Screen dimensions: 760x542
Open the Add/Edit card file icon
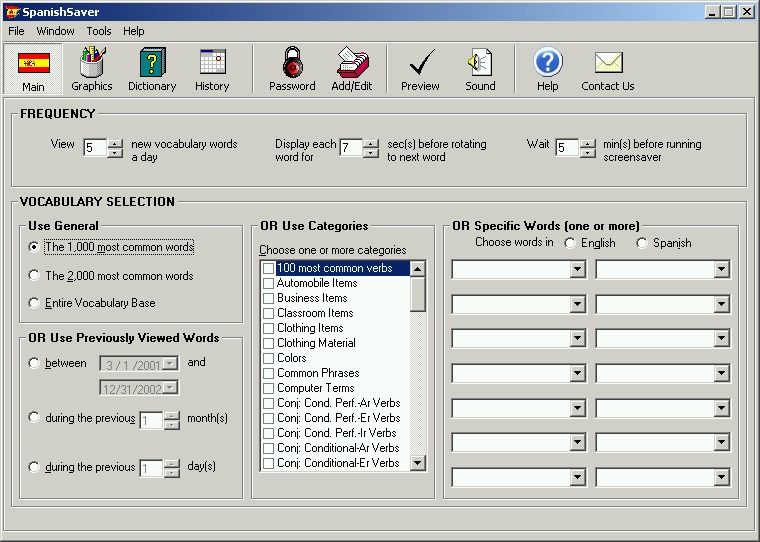[x=352, y=69]
